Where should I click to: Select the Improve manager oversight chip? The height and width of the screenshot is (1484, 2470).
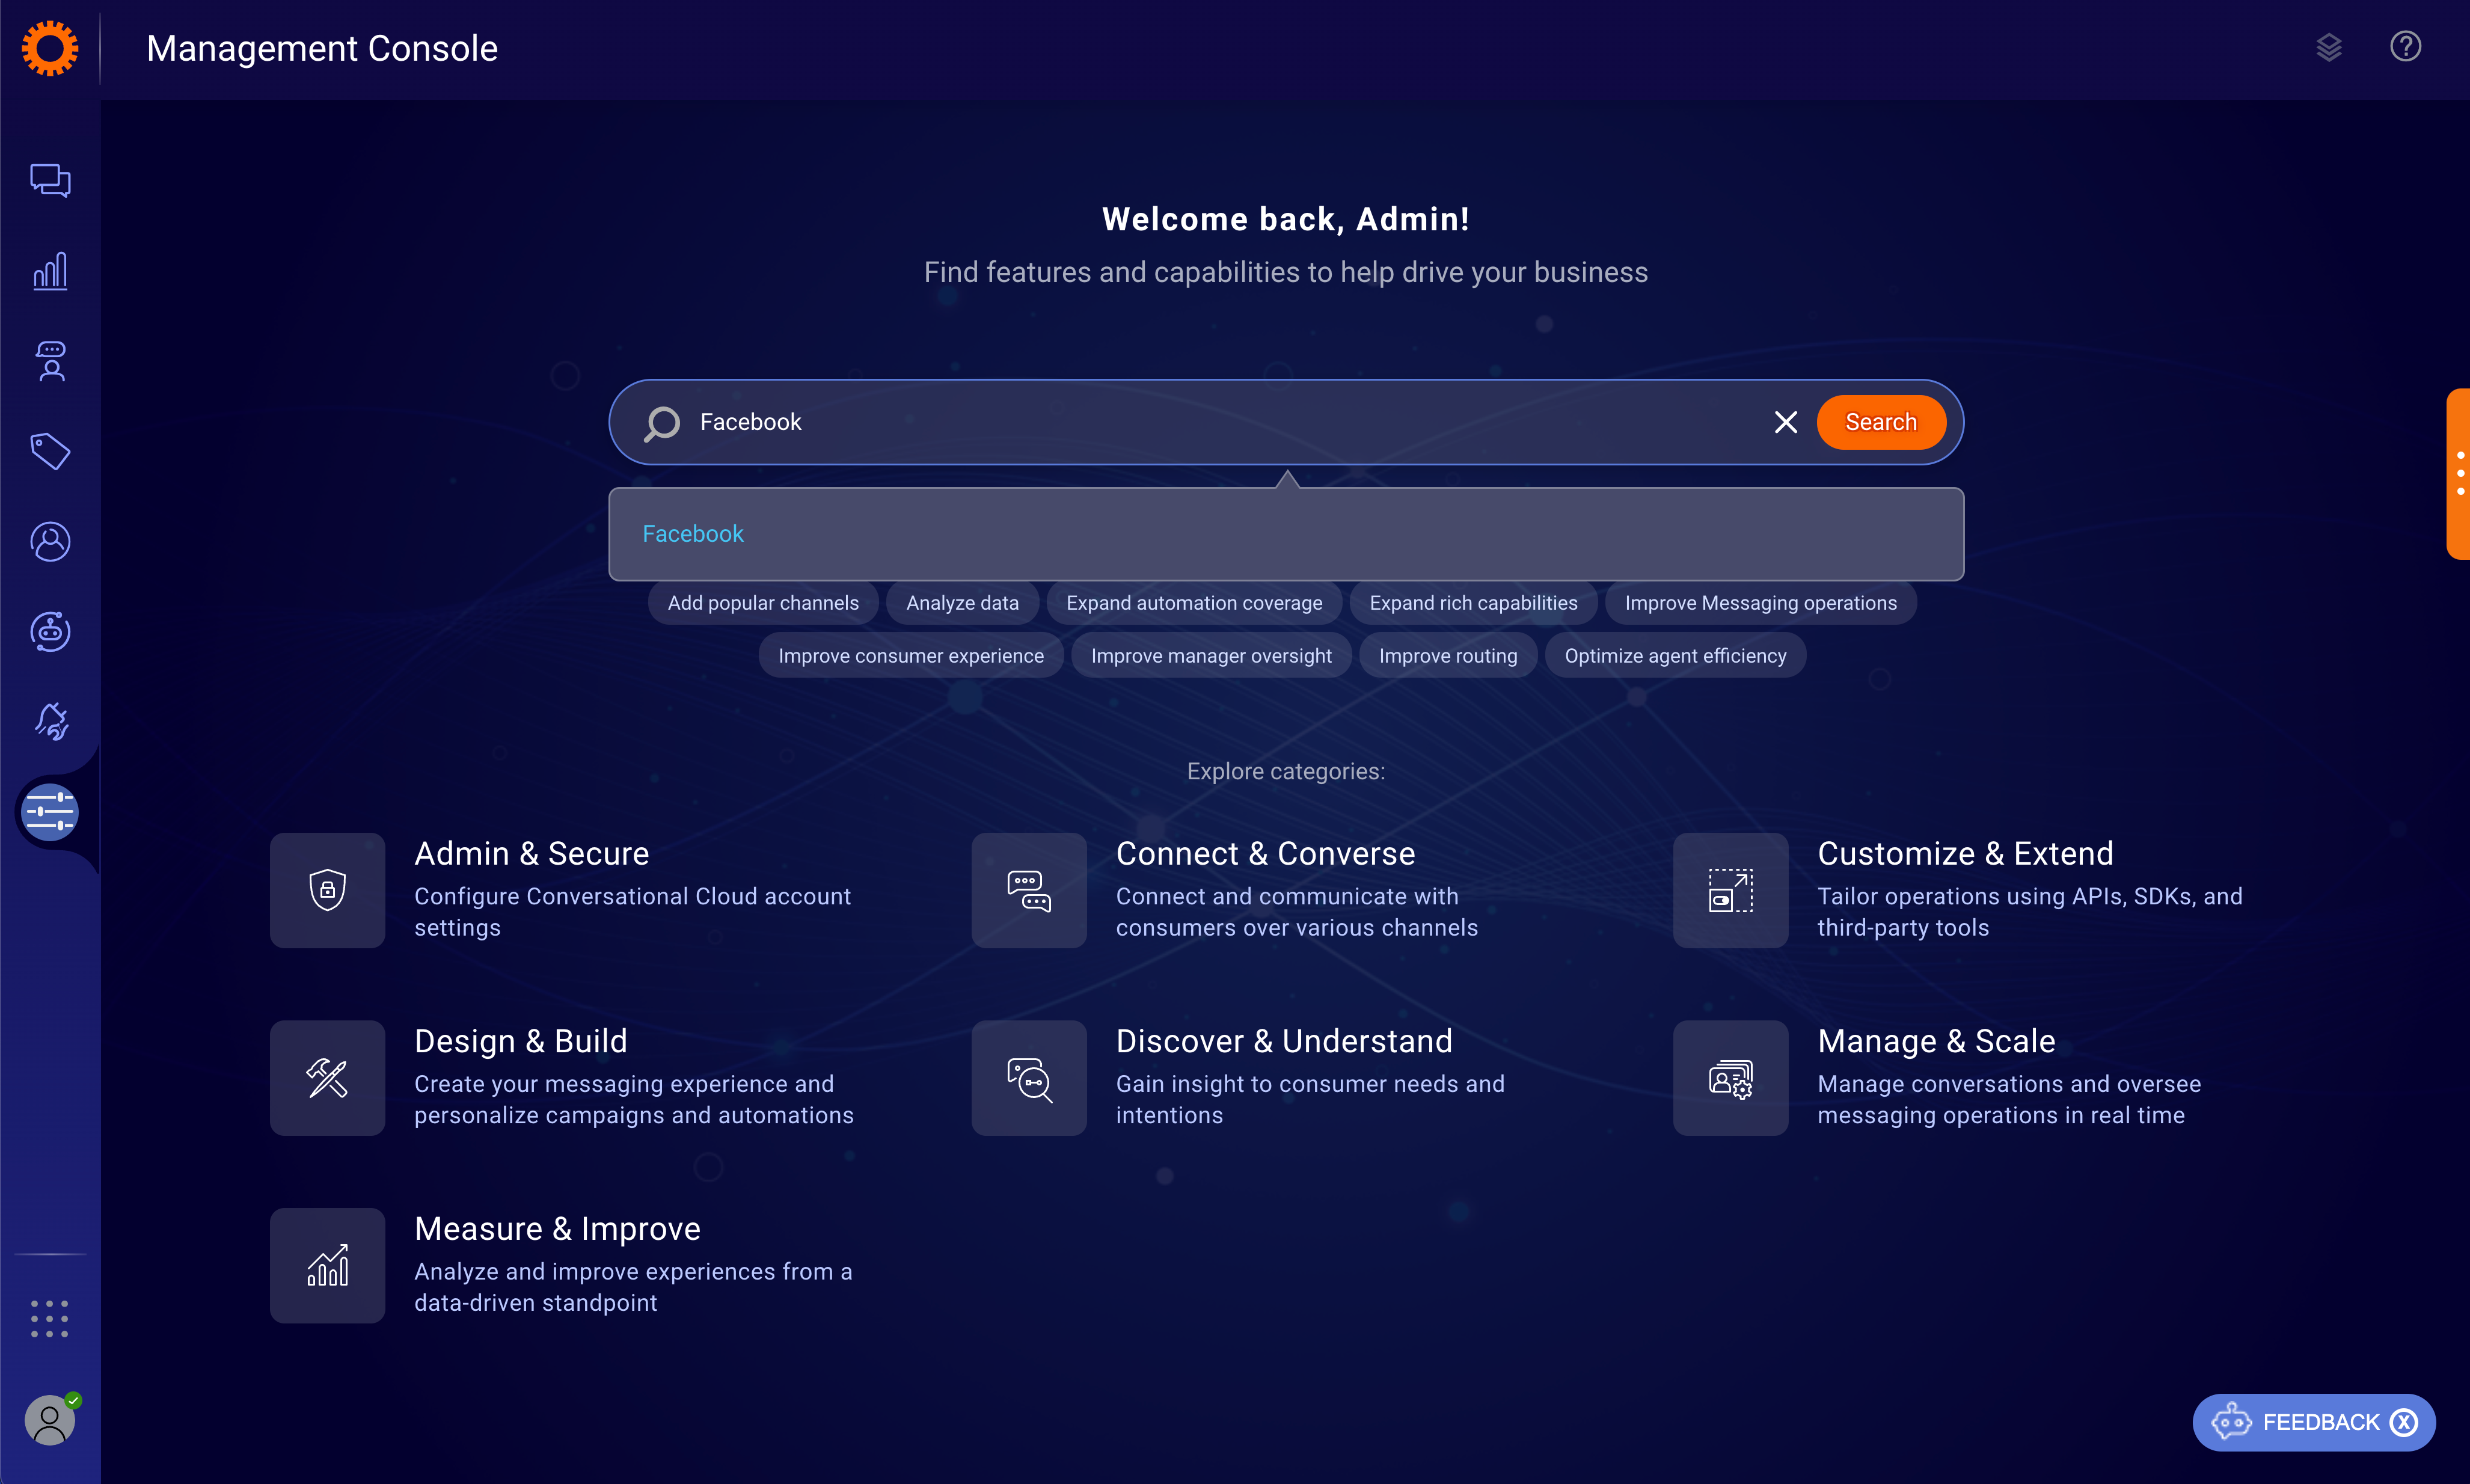click(x=1211, y=656)
